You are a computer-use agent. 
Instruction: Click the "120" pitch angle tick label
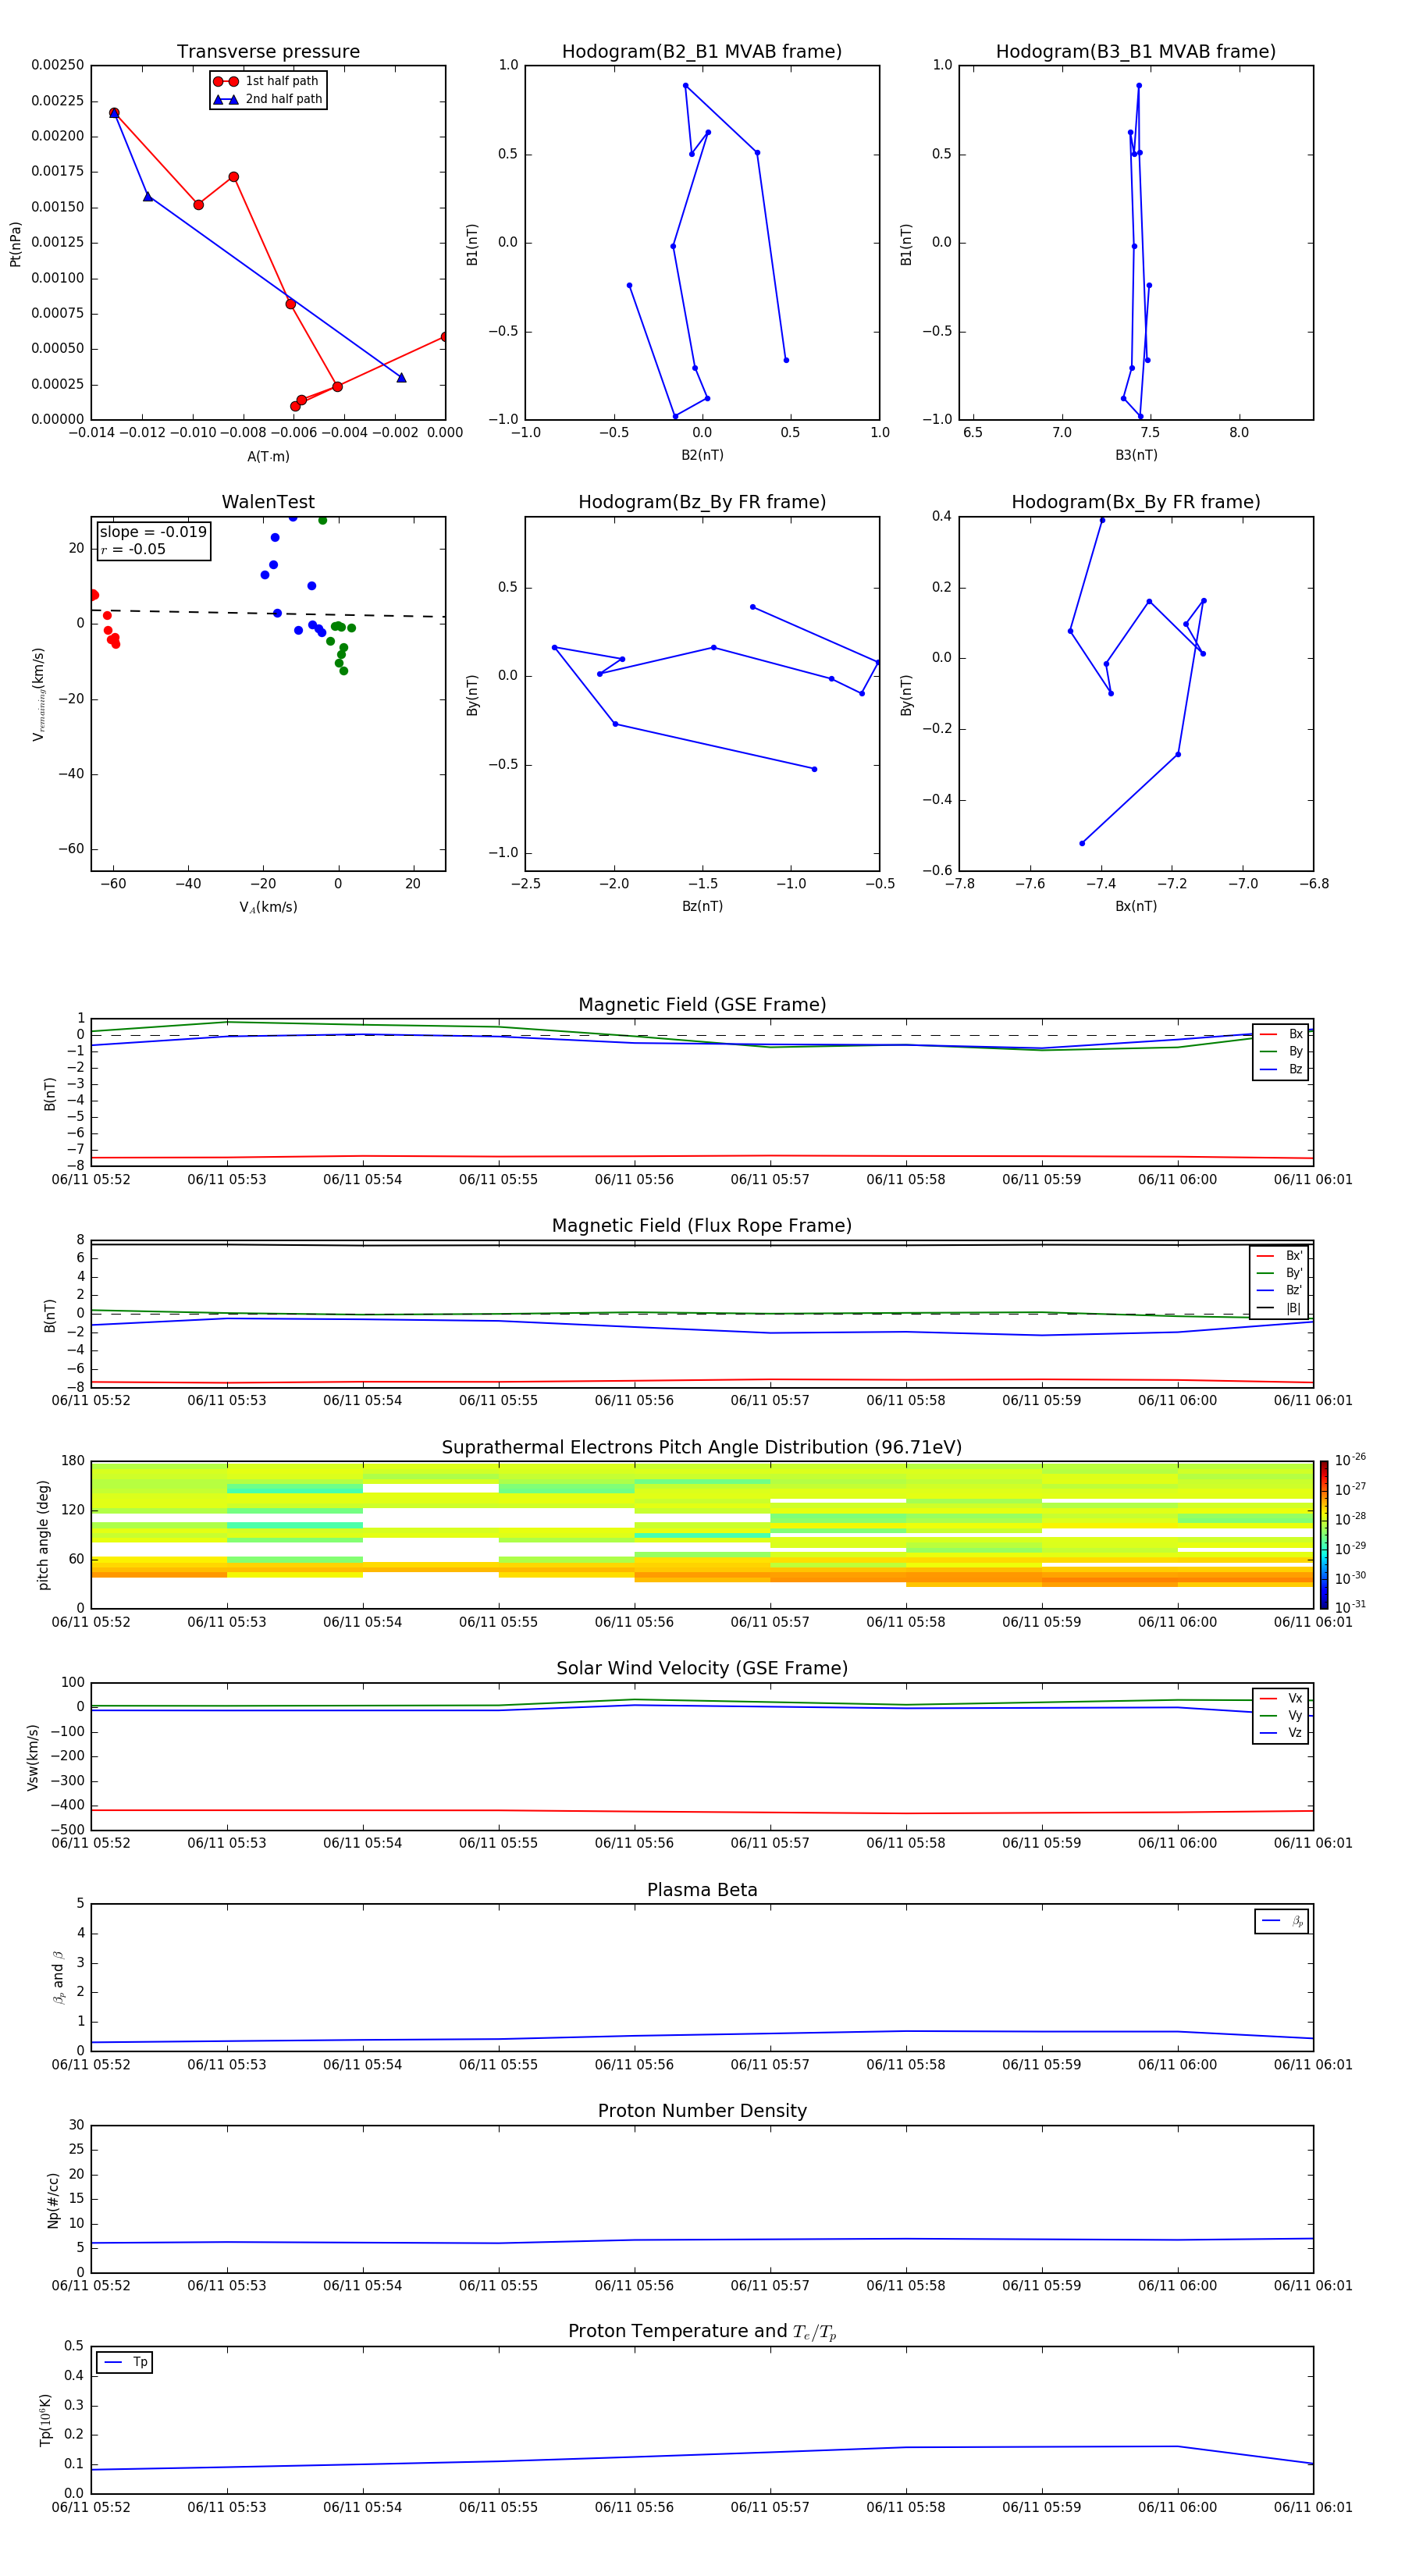point(73,1510)
